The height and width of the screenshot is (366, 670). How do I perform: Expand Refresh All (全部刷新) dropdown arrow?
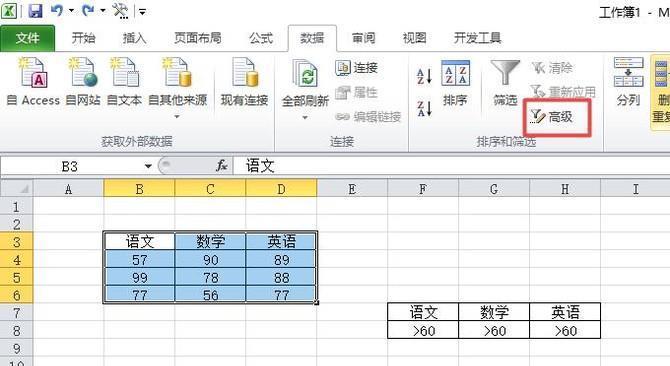305,117
